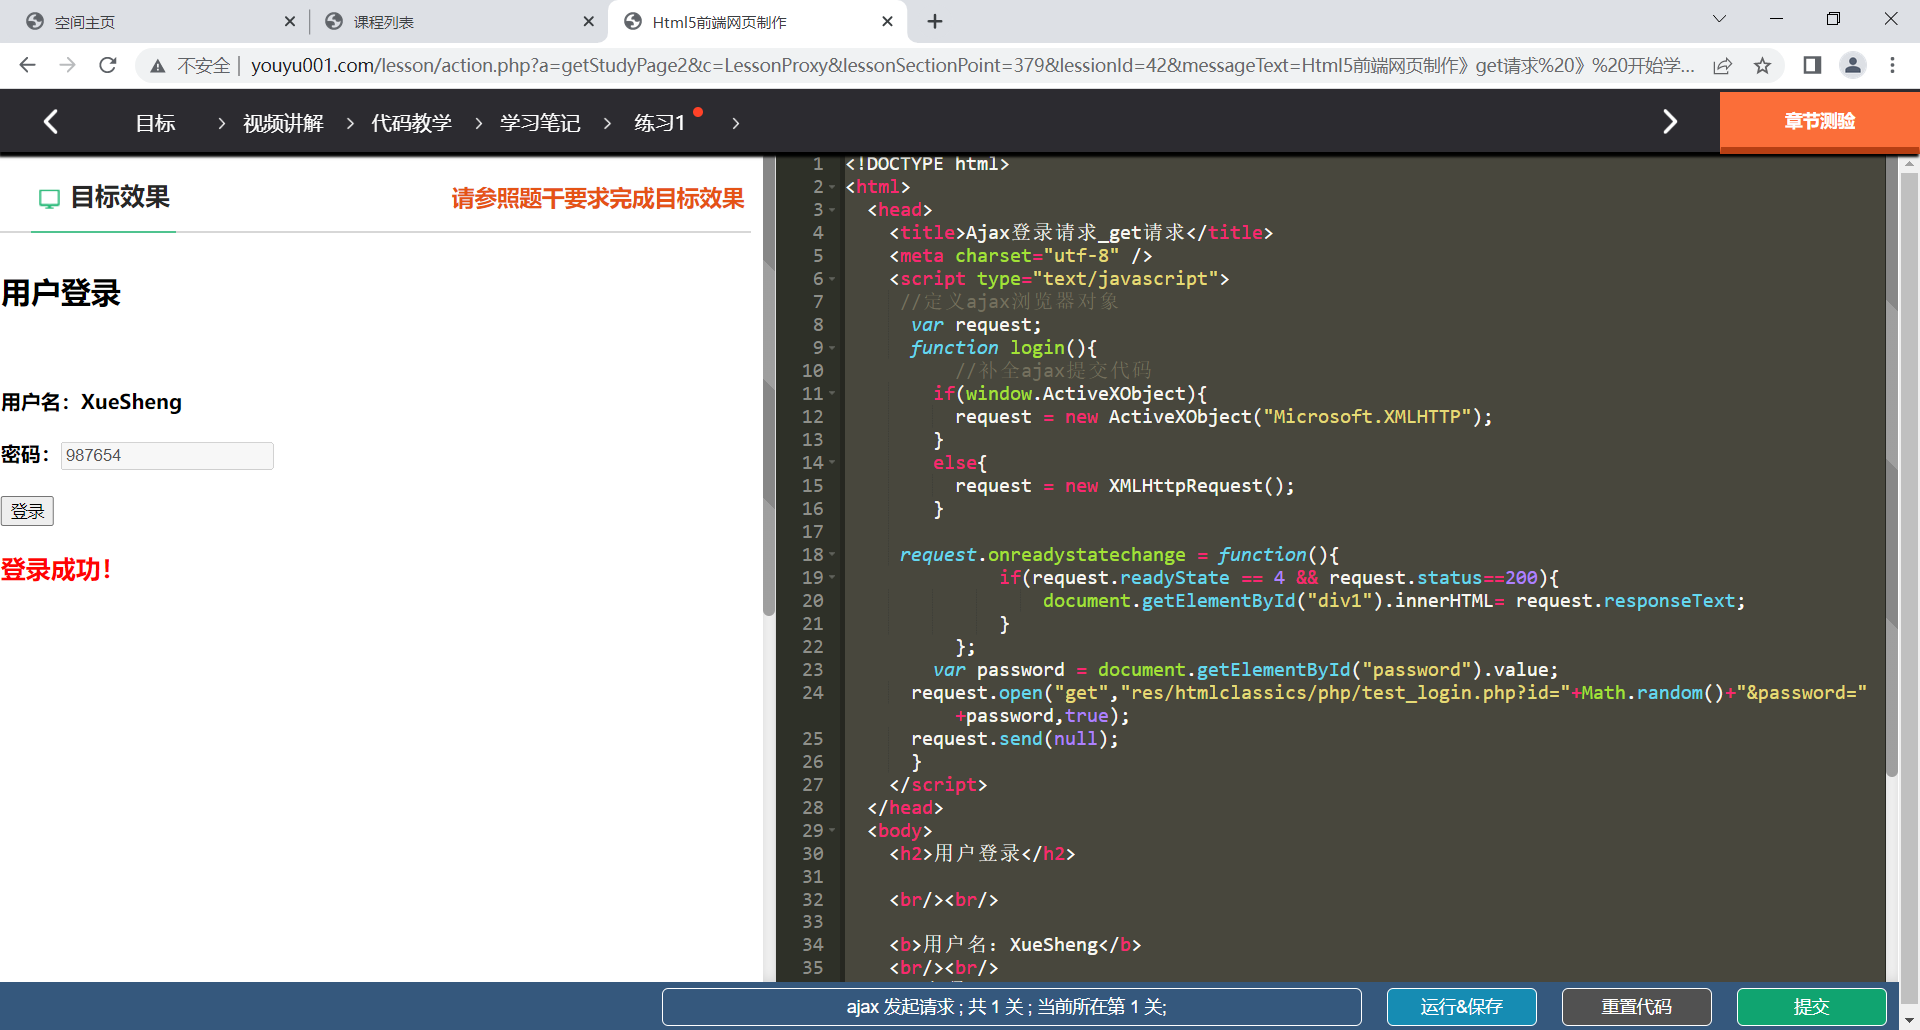1920x1030 pixels.
Task: Click 请参照题干要求完成目标效果 notice text
Action: (x=597, y=198)
